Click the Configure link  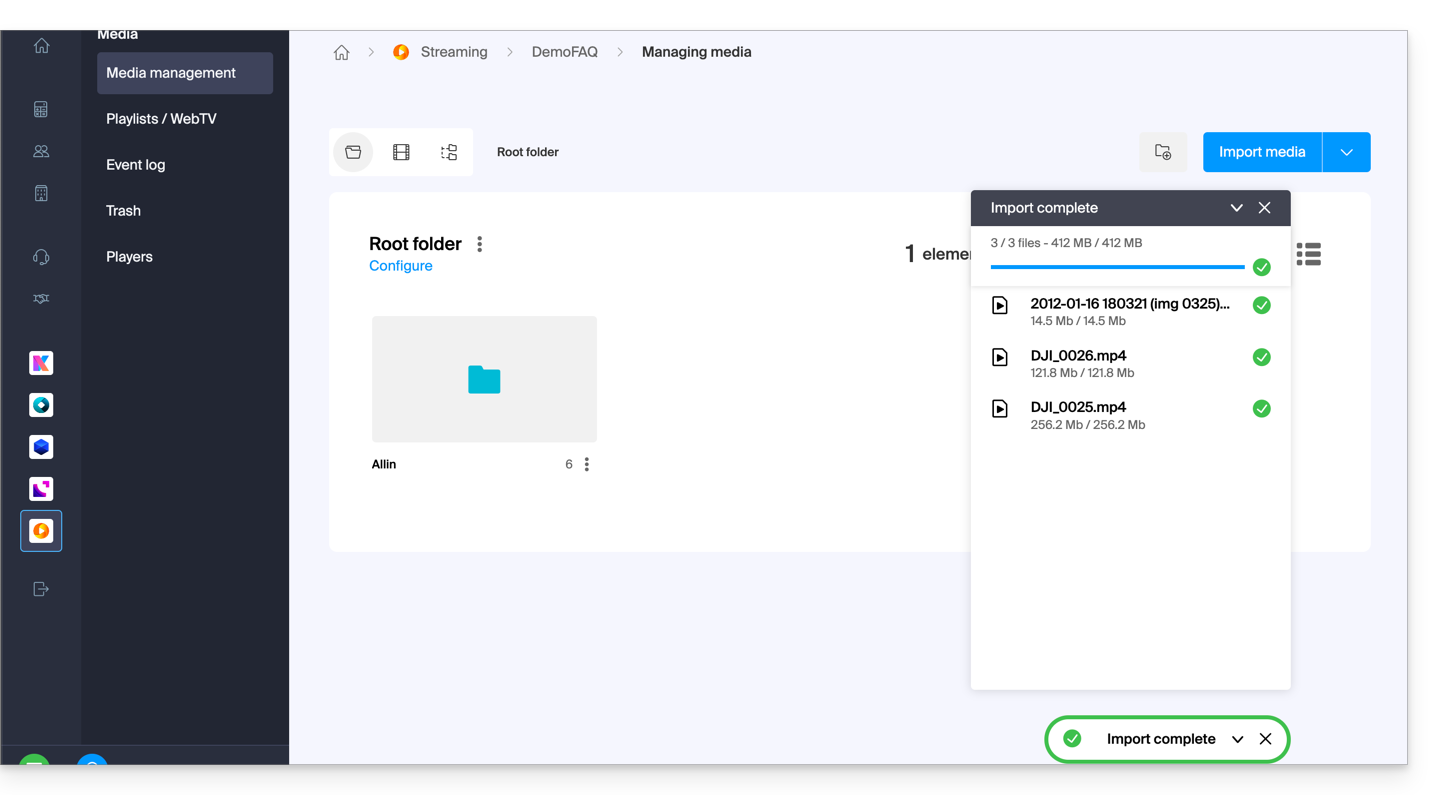[400, 266]
